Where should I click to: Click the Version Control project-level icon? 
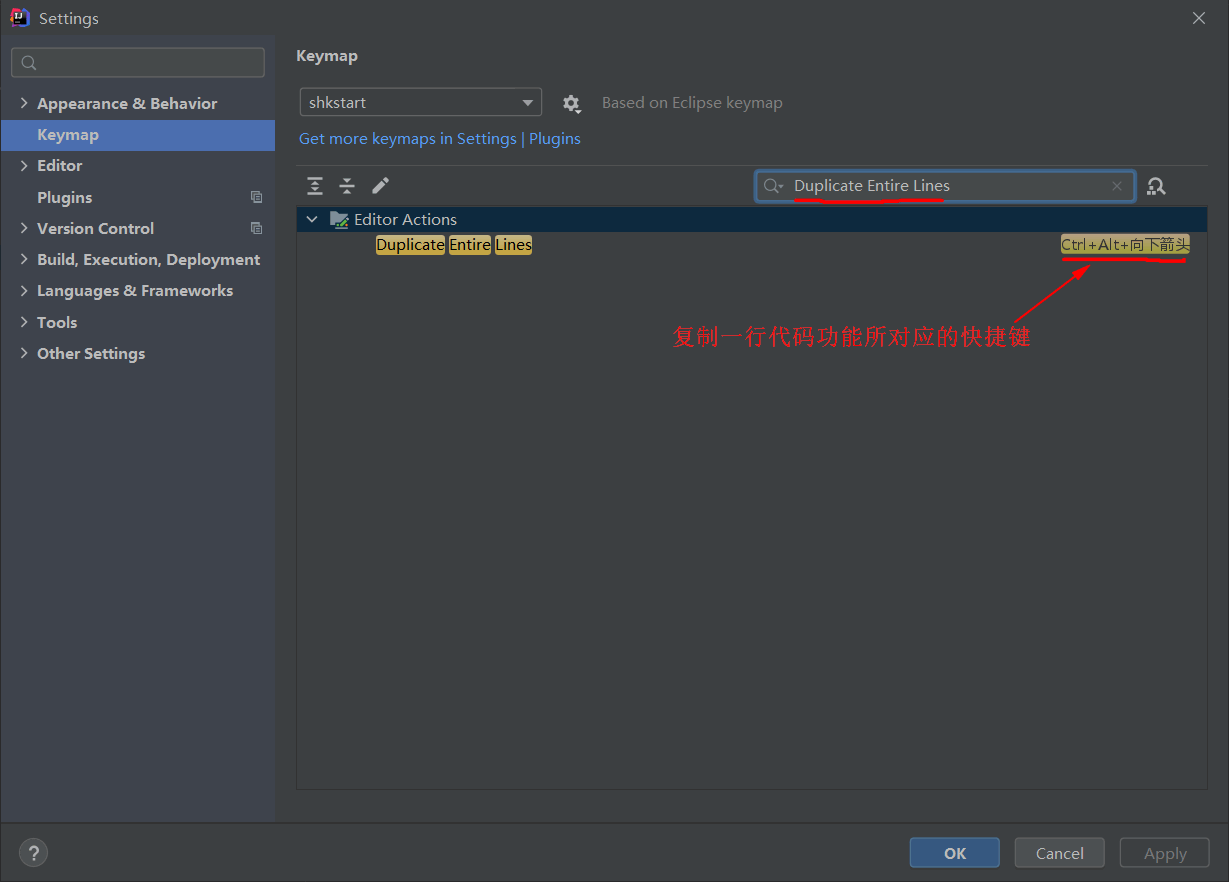257,229
